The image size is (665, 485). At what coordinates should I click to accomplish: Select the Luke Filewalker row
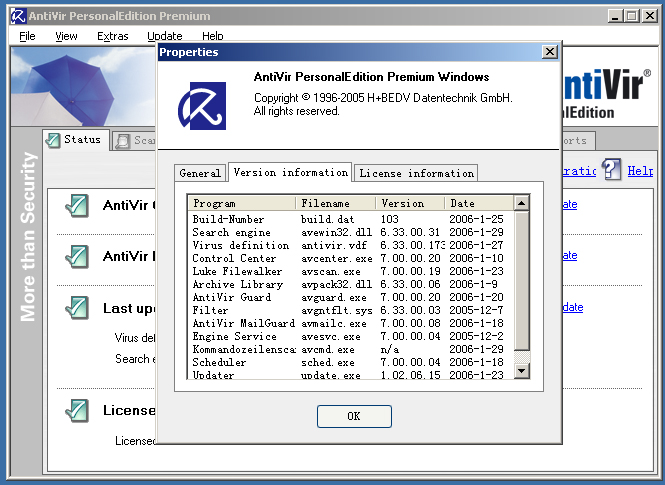351,271
